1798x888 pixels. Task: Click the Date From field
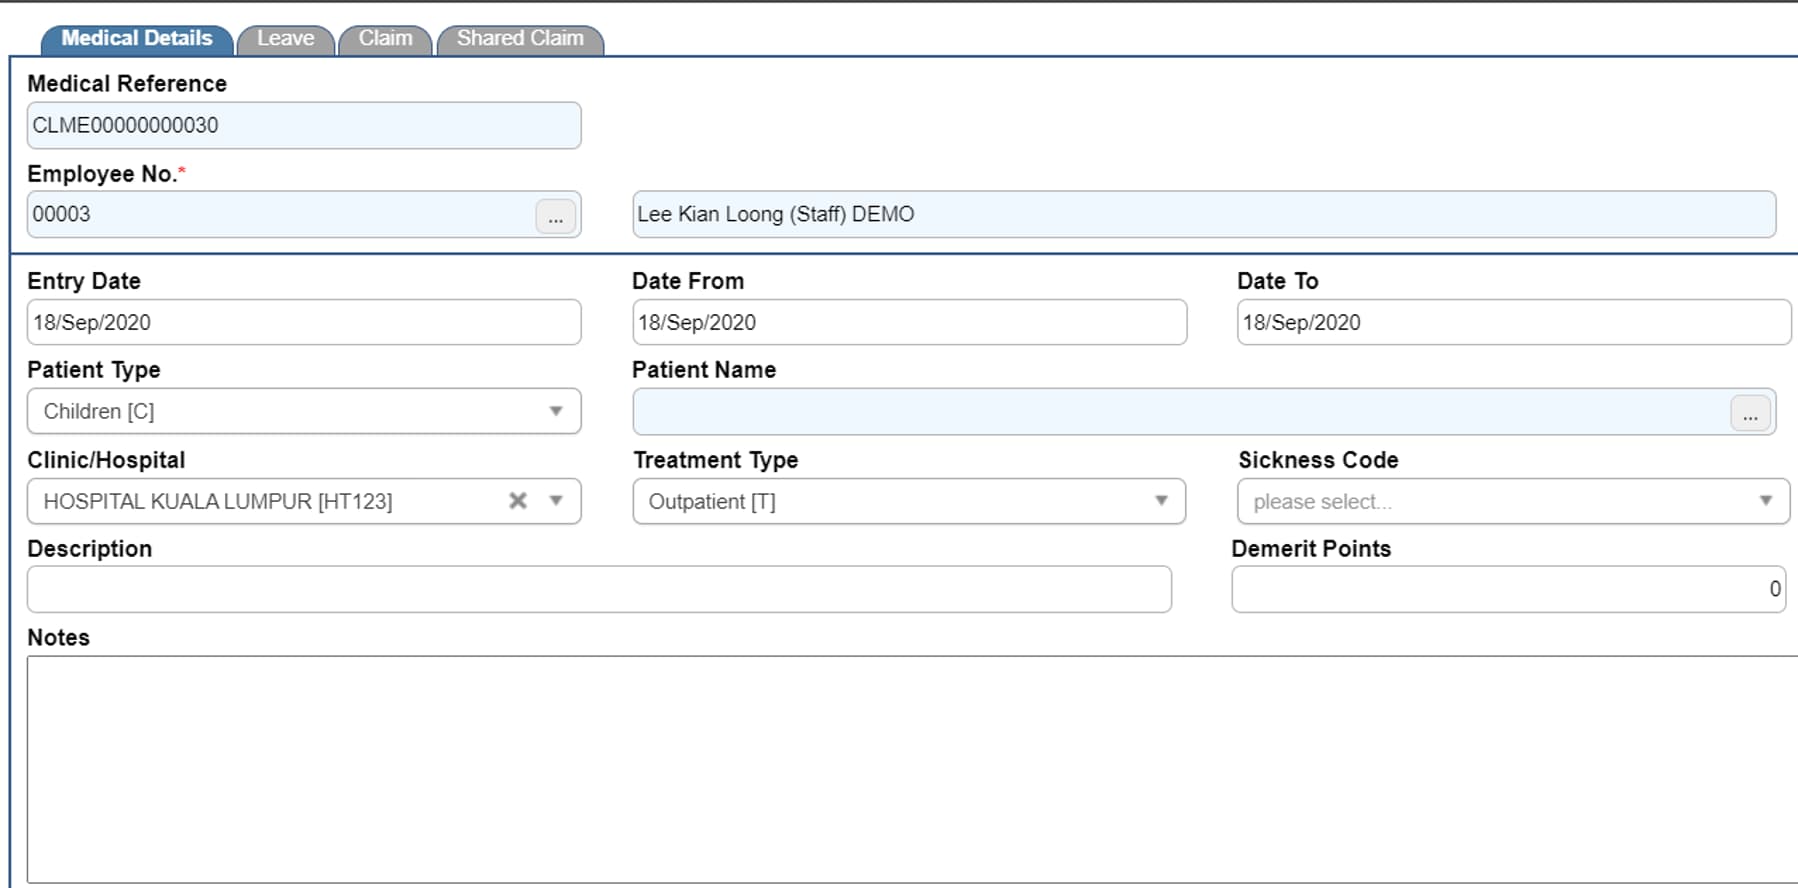909,322
